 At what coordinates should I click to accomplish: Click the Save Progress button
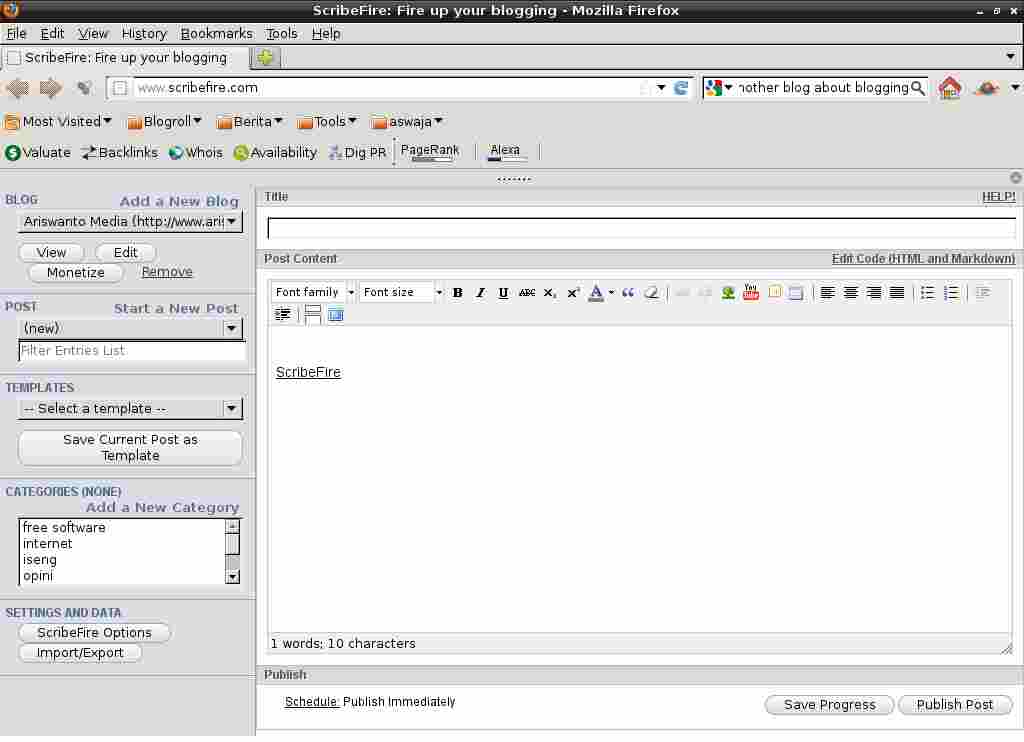point(829,704)
